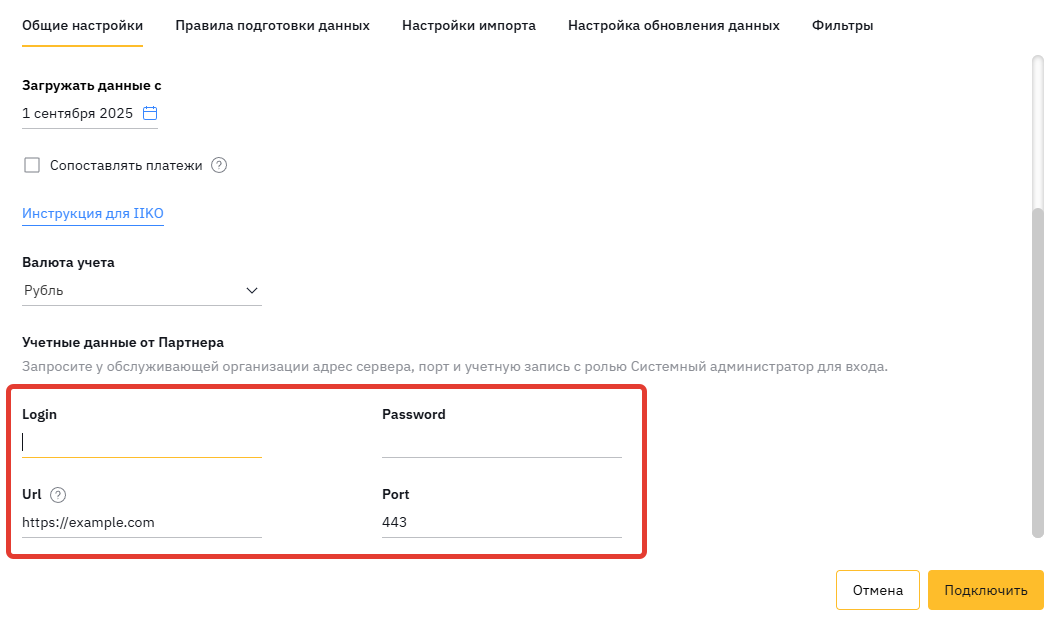Click the date field 1 сентября 2025
Screen dimensions: 1059x624
pos(78,114)
